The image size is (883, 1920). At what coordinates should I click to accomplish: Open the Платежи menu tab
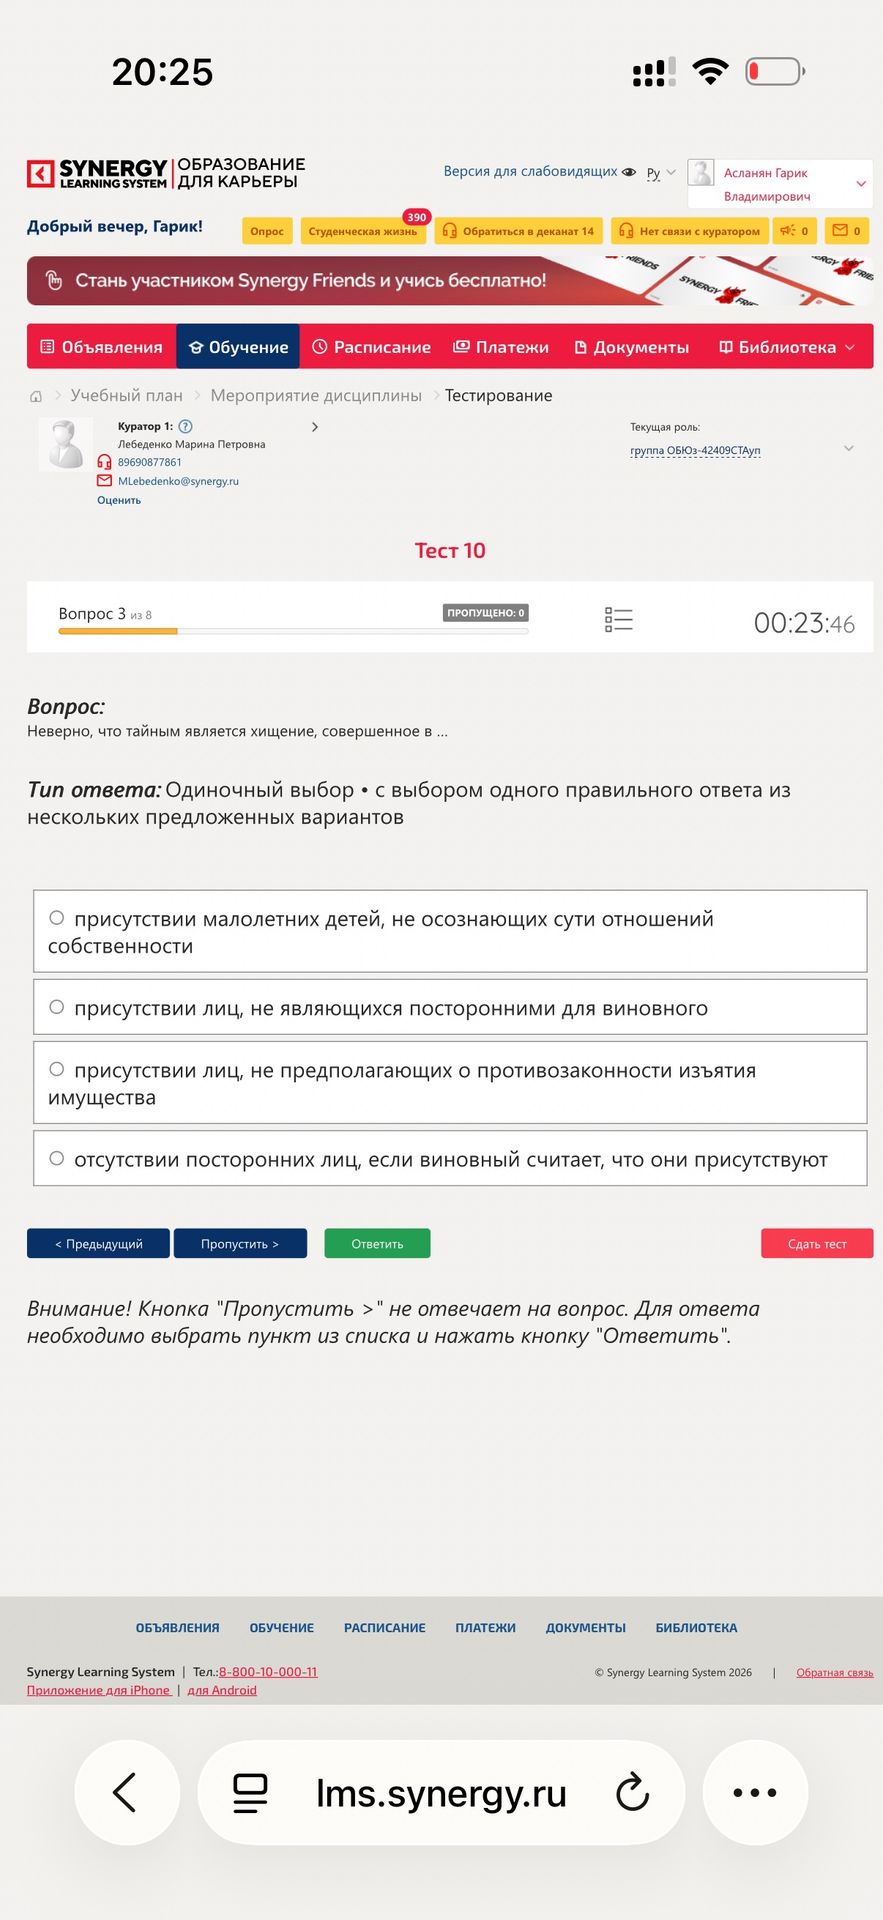[x=501, y=347]
